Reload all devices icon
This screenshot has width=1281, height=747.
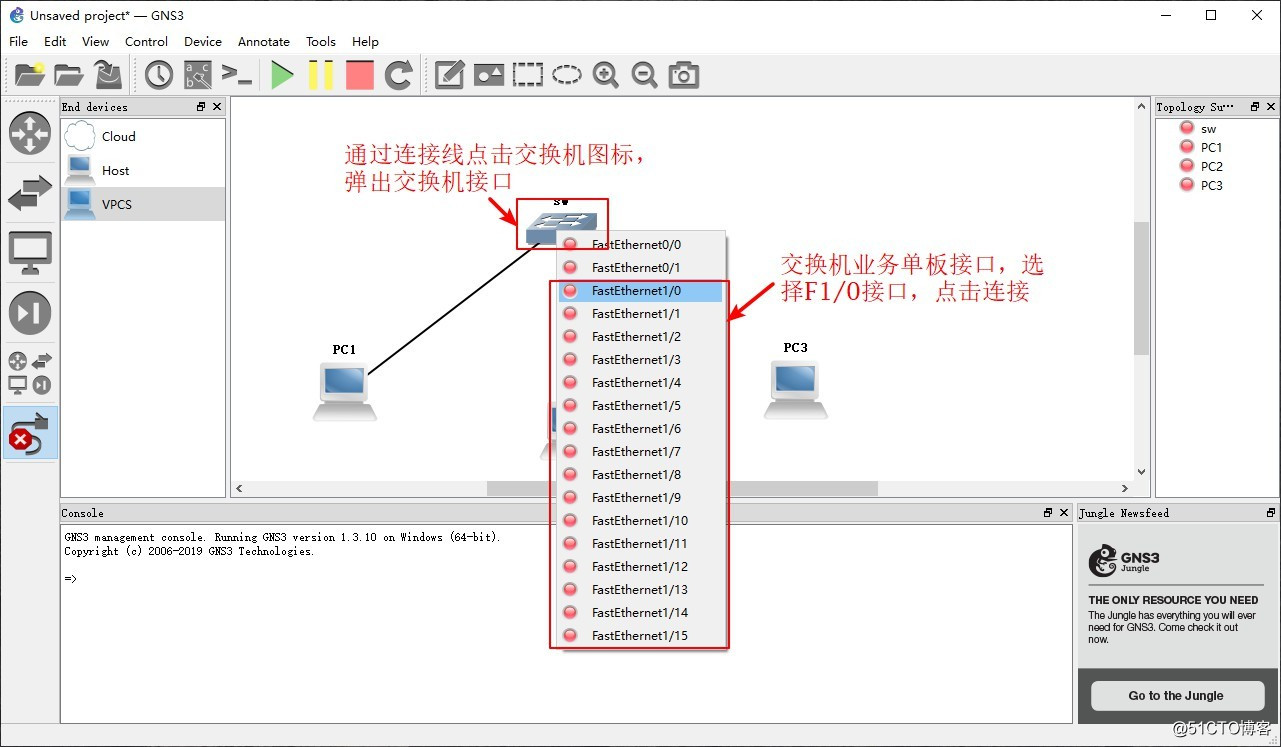tap(399, 74)
